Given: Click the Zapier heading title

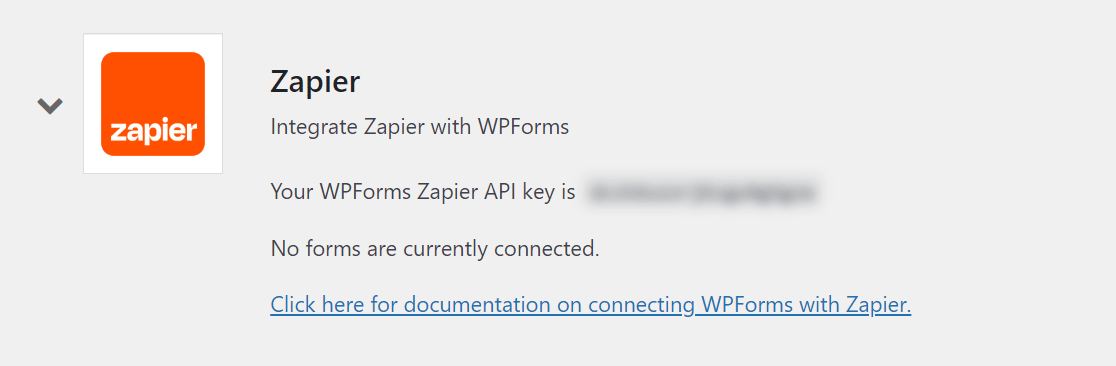Looking at the screenshot, I should tap(315, 82).
